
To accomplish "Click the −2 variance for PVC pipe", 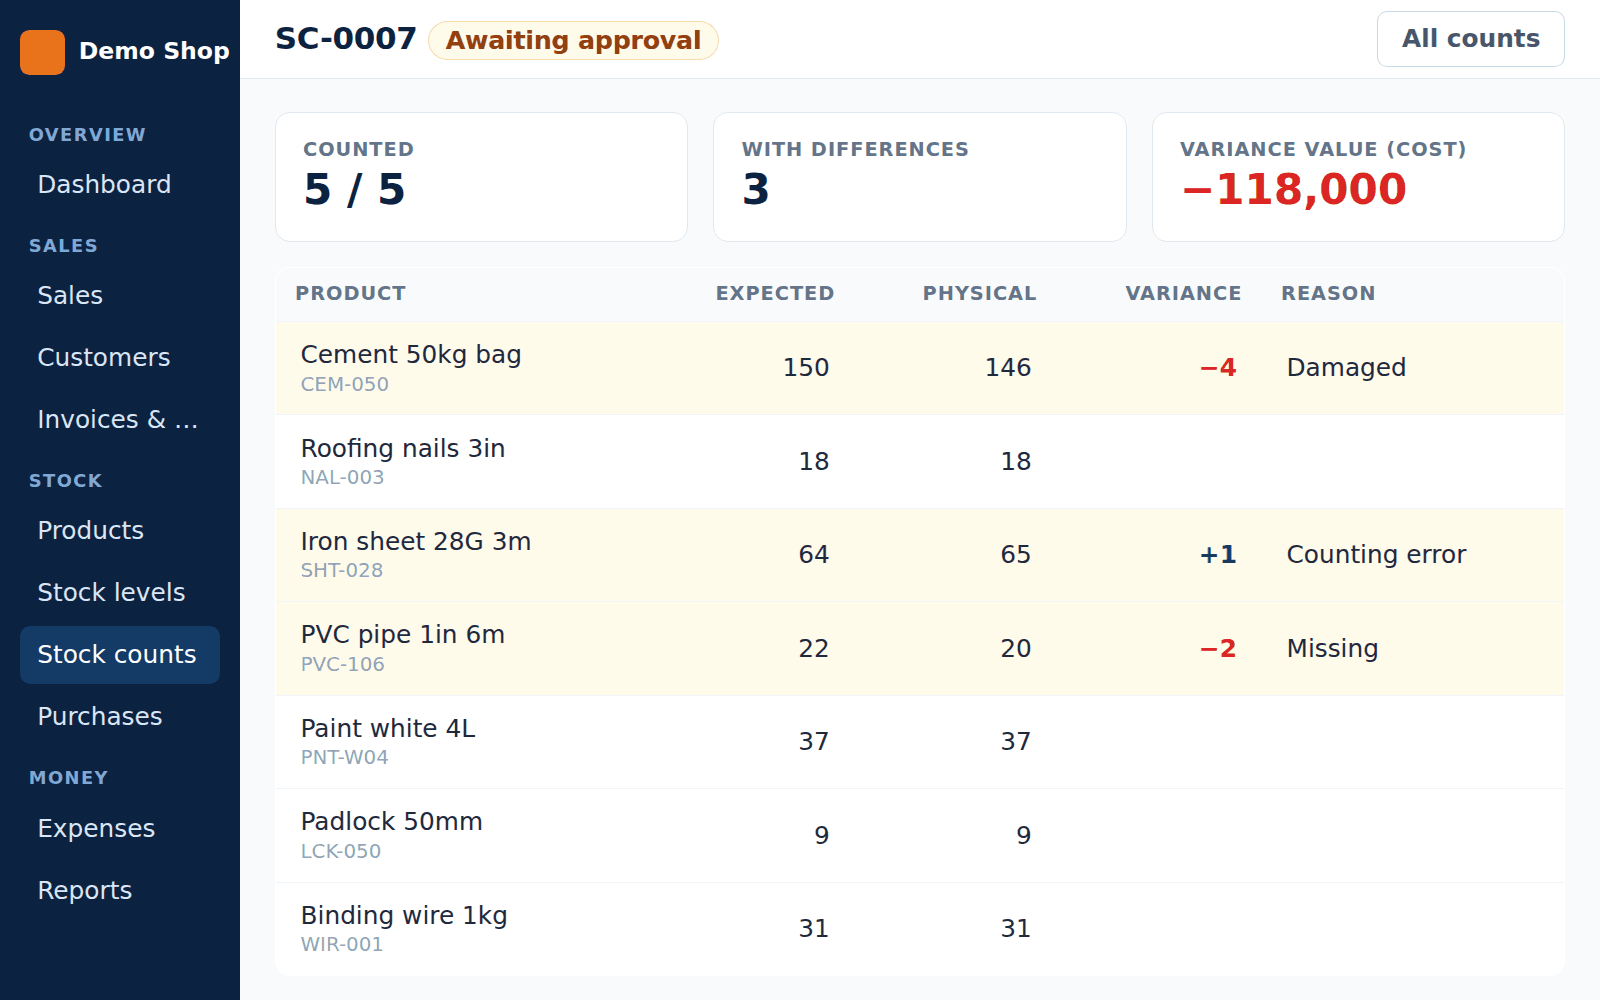I will coord(1218,648).
